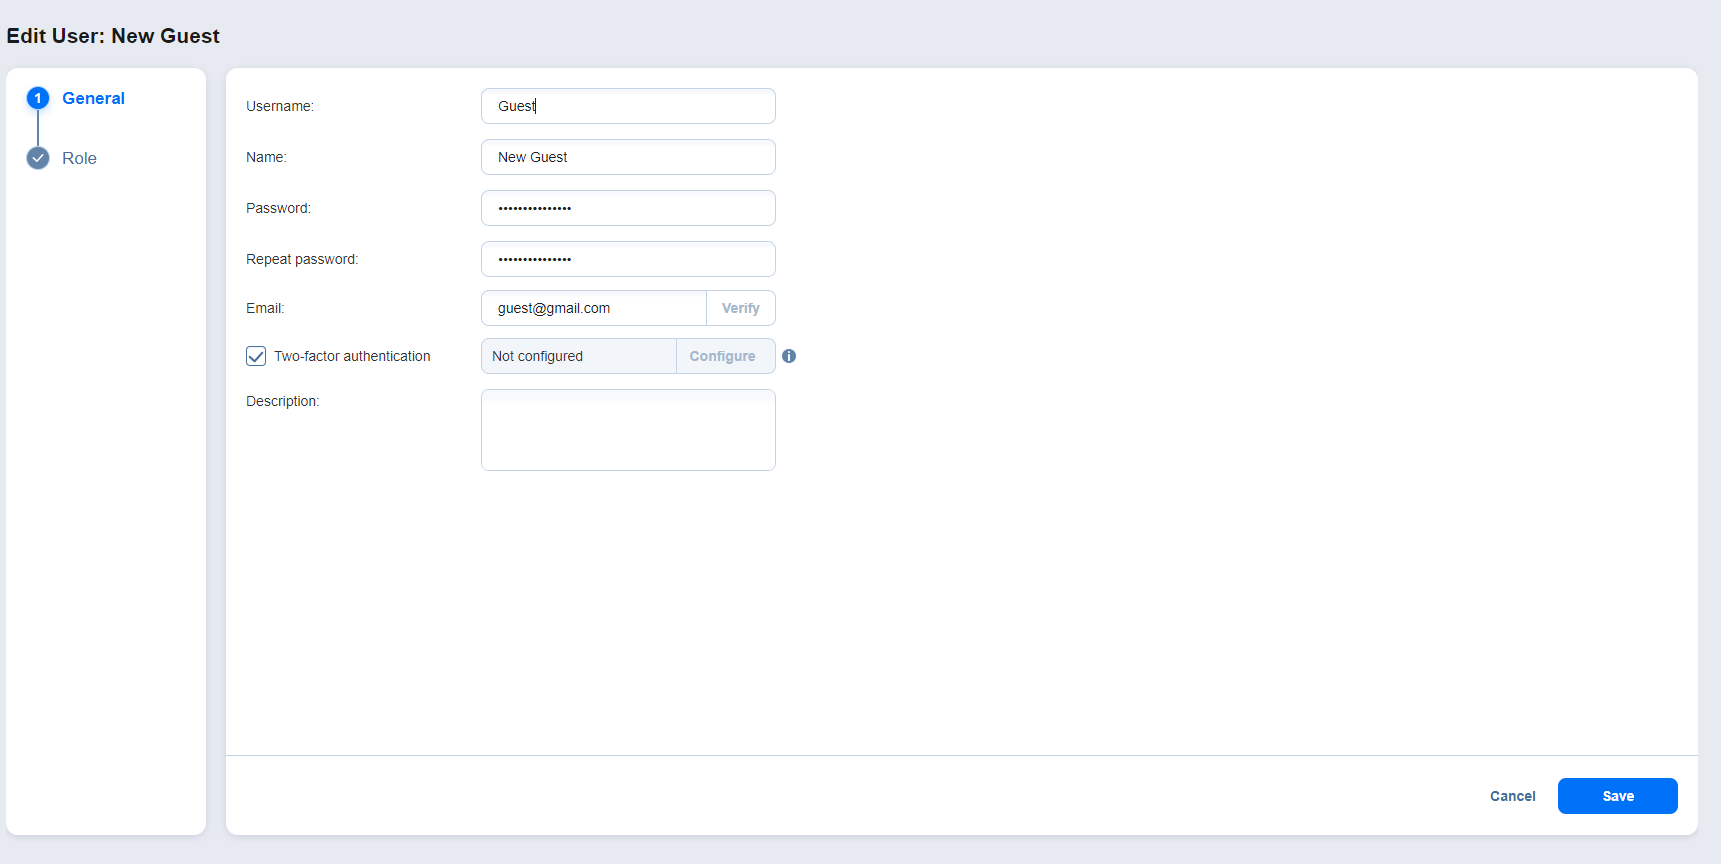
Task: Click the Description text area
Action: click(628, 430)
